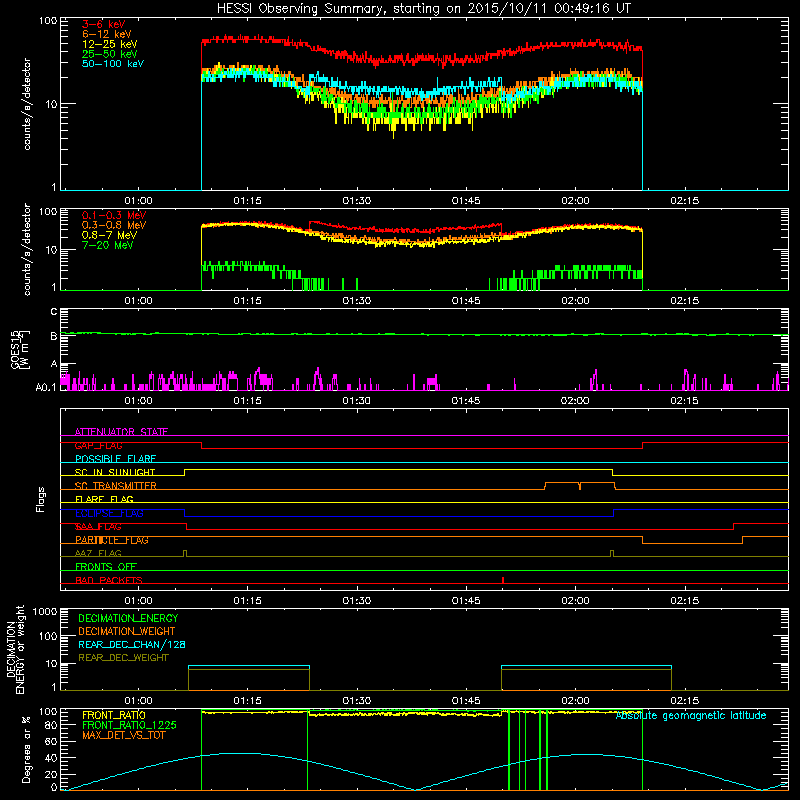Image resolution: width=800 pixels, height=800 pixels.
Task: Click the green 7-20 MeV legend label
Action: tap(107, 245)
